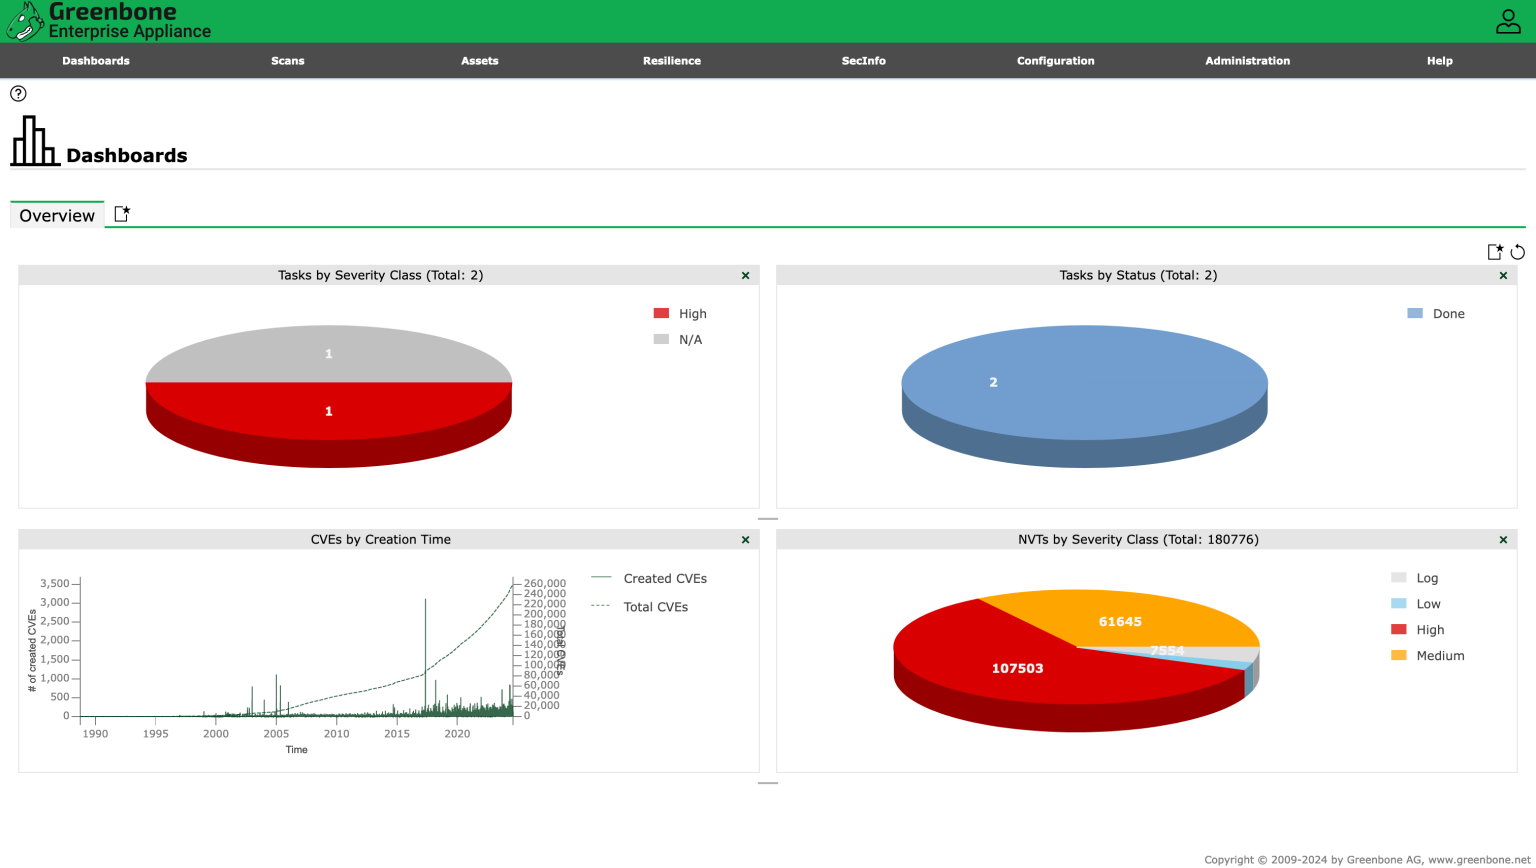
Task: Open a new dashboard tab with the star-page icon
Action: (121, 213)
